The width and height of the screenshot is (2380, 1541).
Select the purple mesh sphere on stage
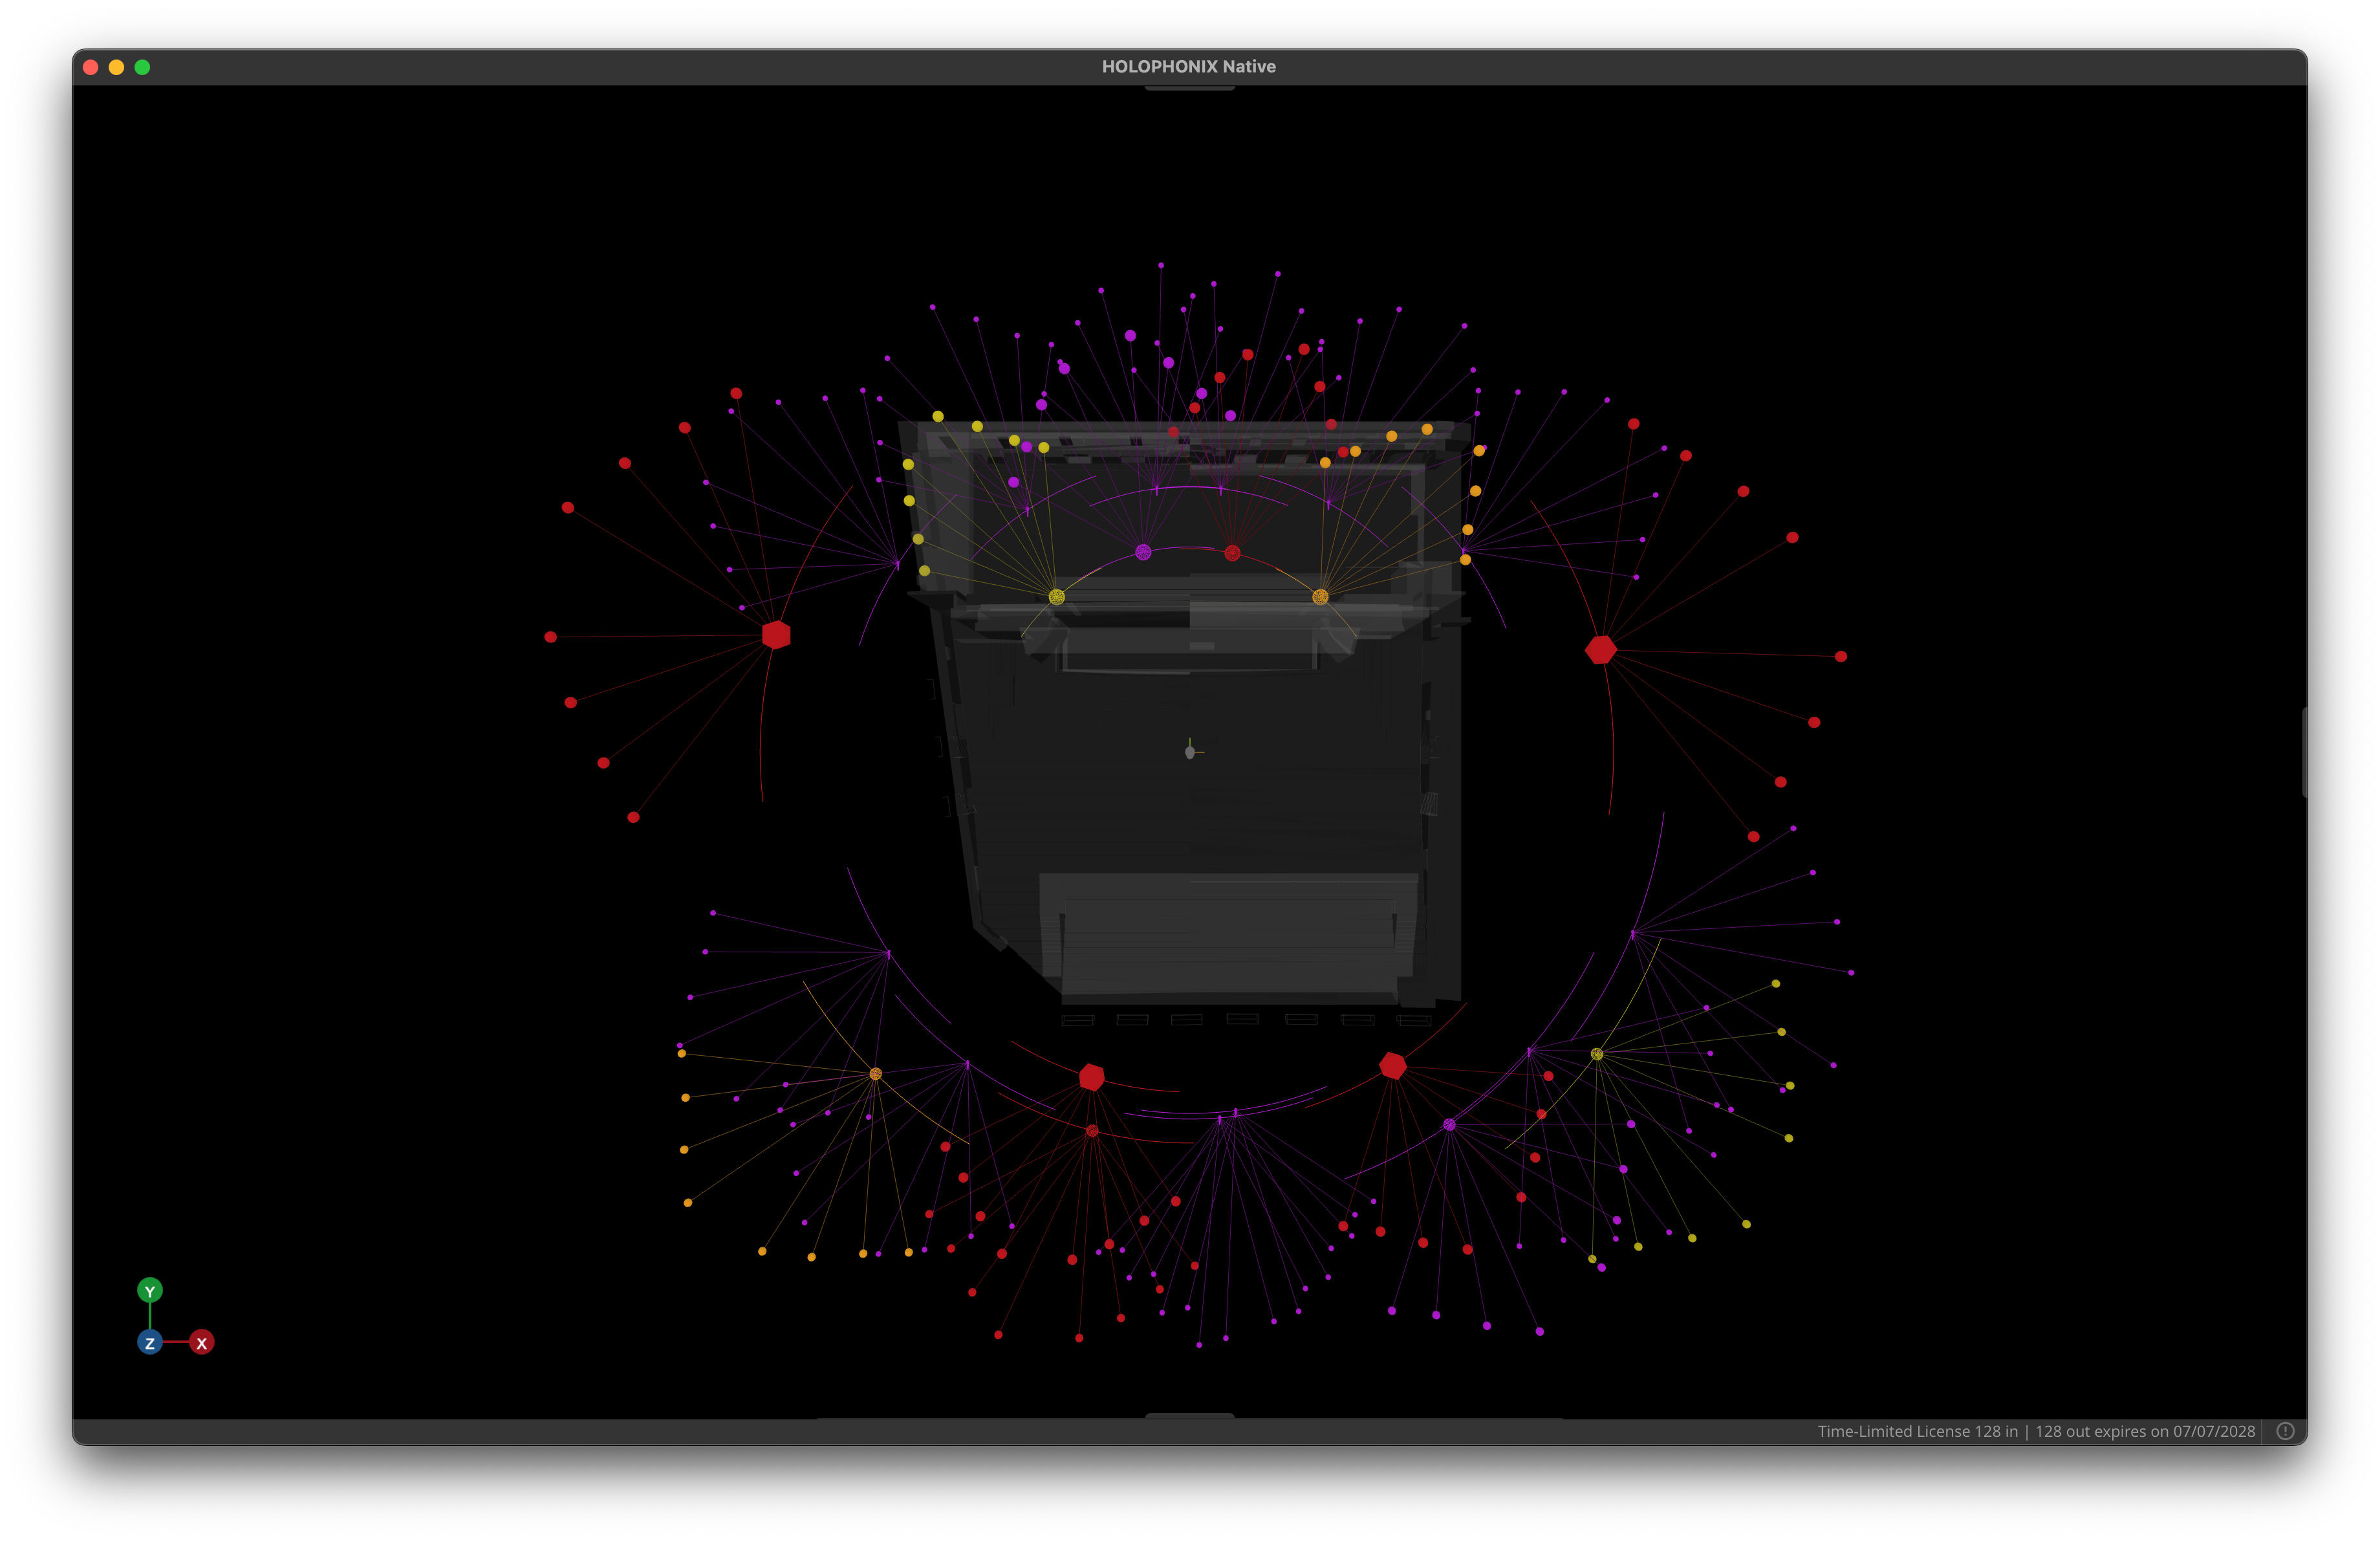pyautogui.click(x=1143, y=552)
